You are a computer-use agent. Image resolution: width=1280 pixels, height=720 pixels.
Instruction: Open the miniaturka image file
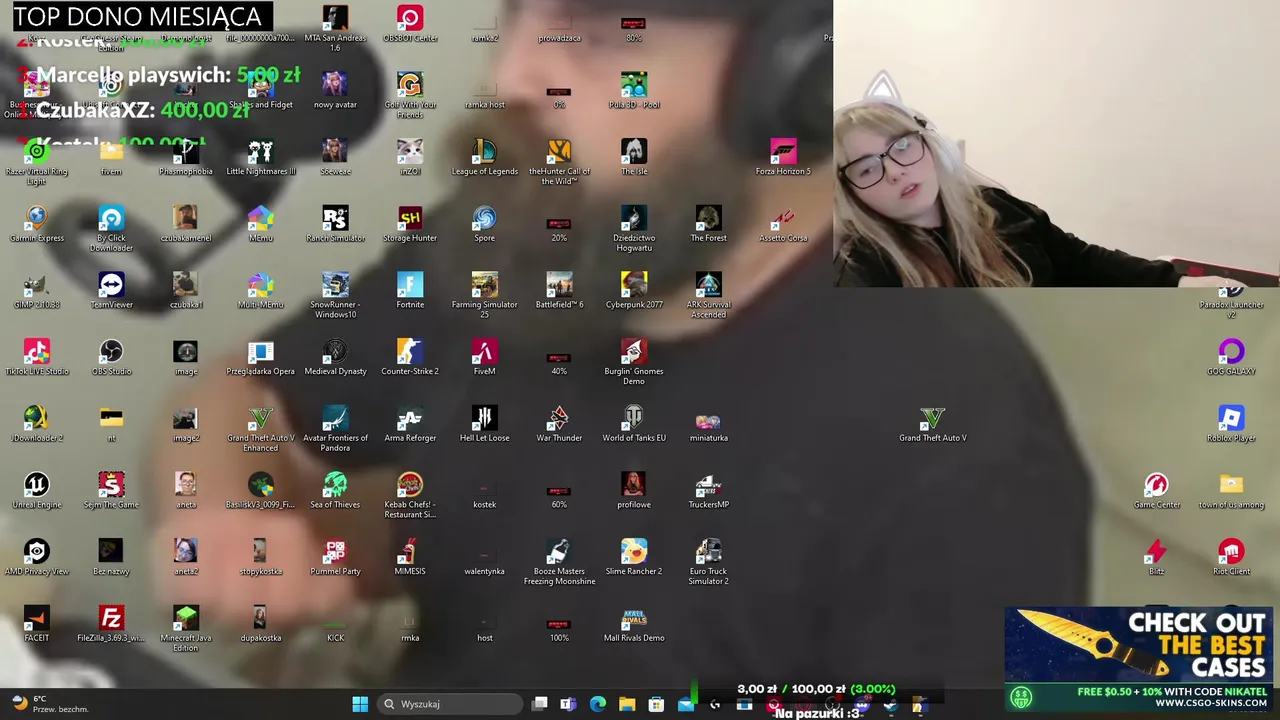click(708, 424)
